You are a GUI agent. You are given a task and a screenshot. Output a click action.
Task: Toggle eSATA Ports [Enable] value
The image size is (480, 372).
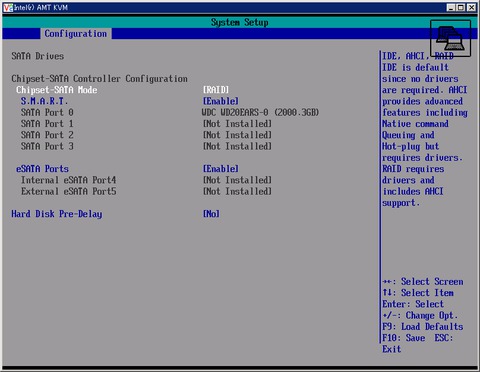[221, 169]
